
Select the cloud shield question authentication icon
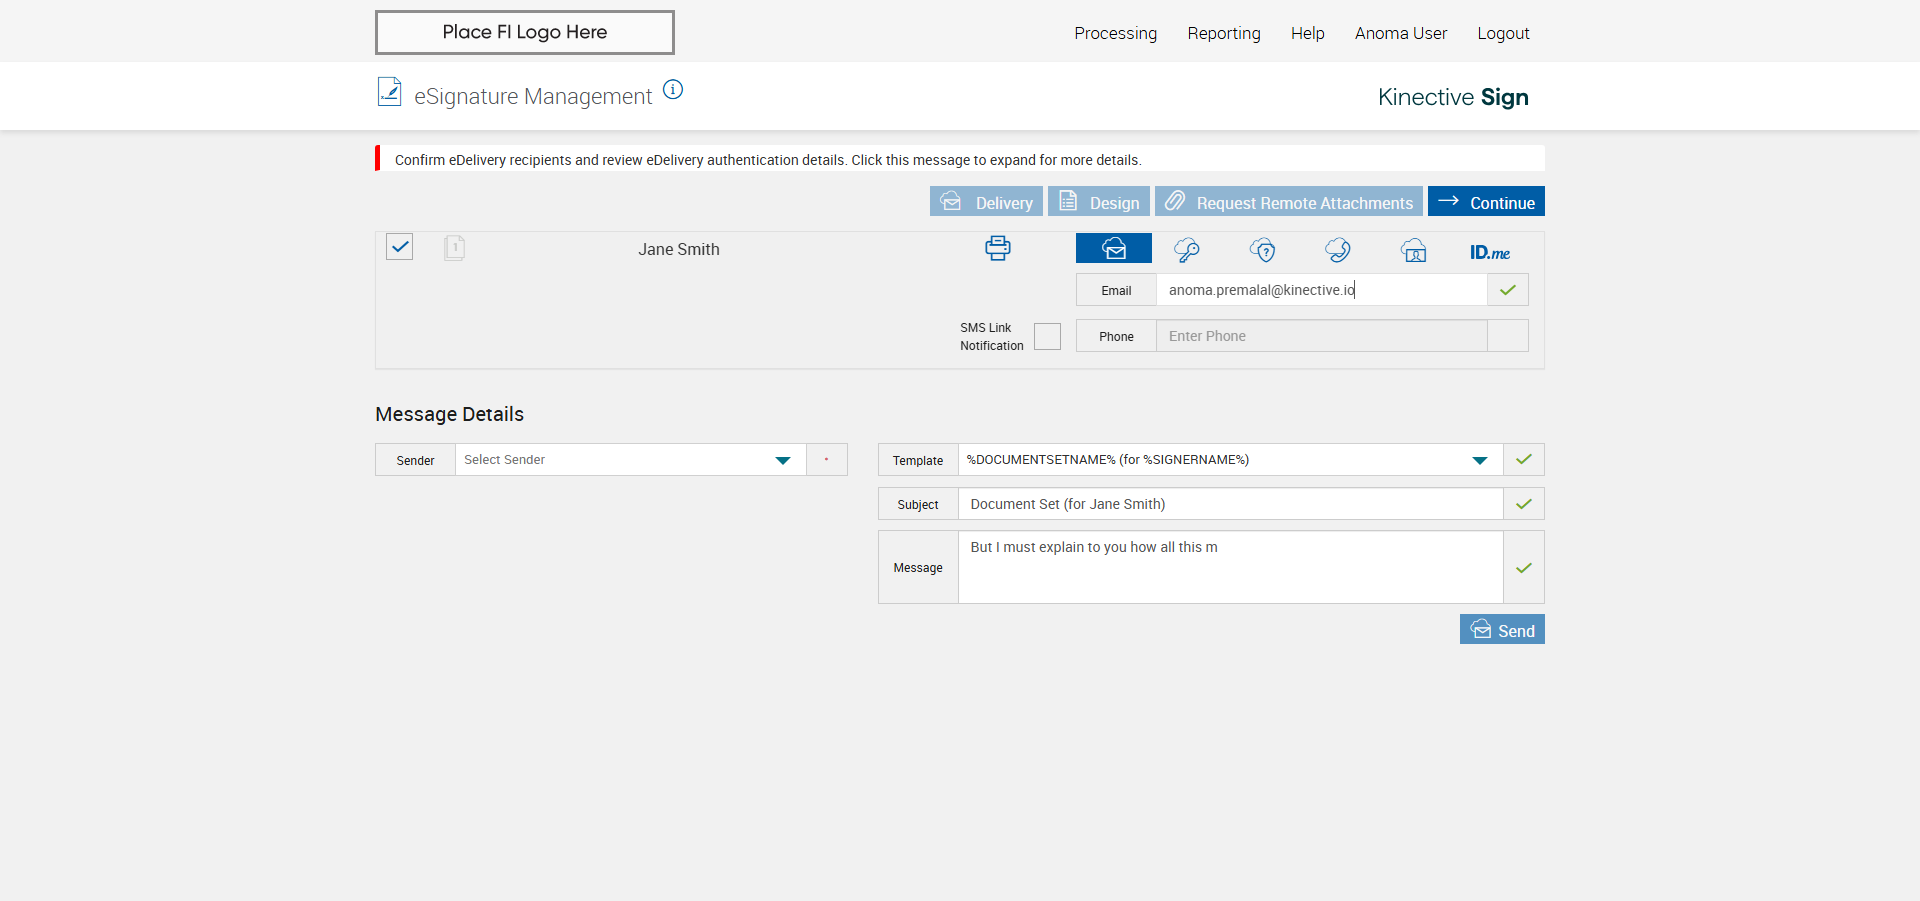pos(1263,250)
